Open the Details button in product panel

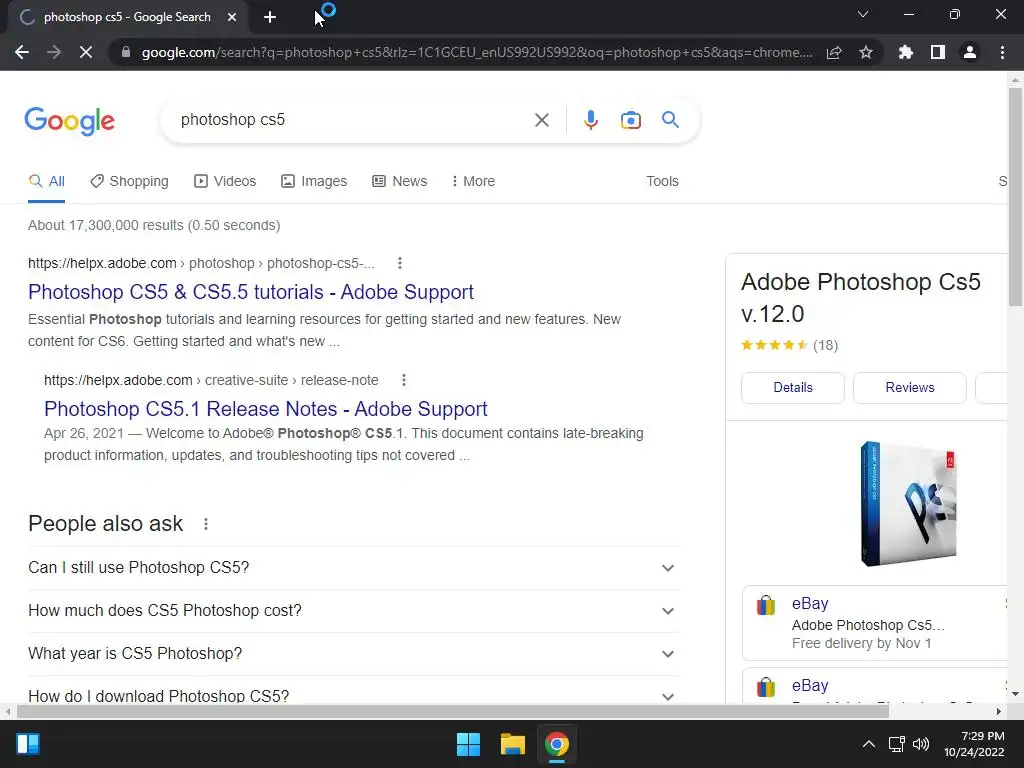[793, 388]
